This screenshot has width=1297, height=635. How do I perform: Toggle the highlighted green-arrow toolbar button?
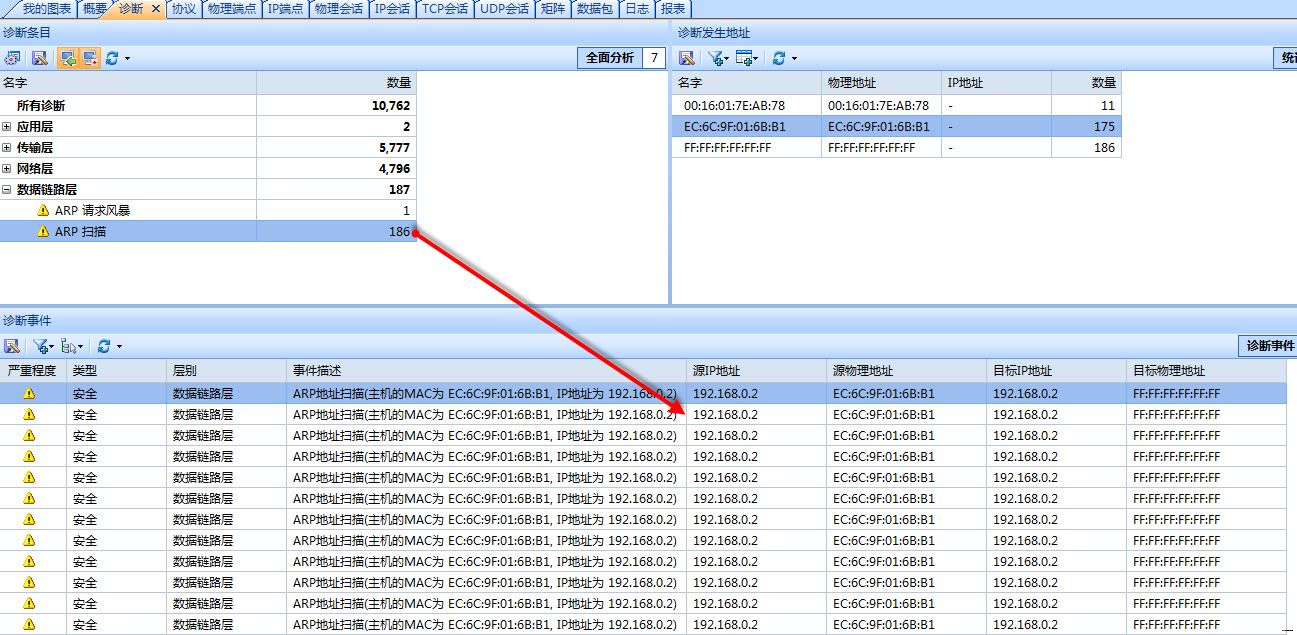point(67,58)
